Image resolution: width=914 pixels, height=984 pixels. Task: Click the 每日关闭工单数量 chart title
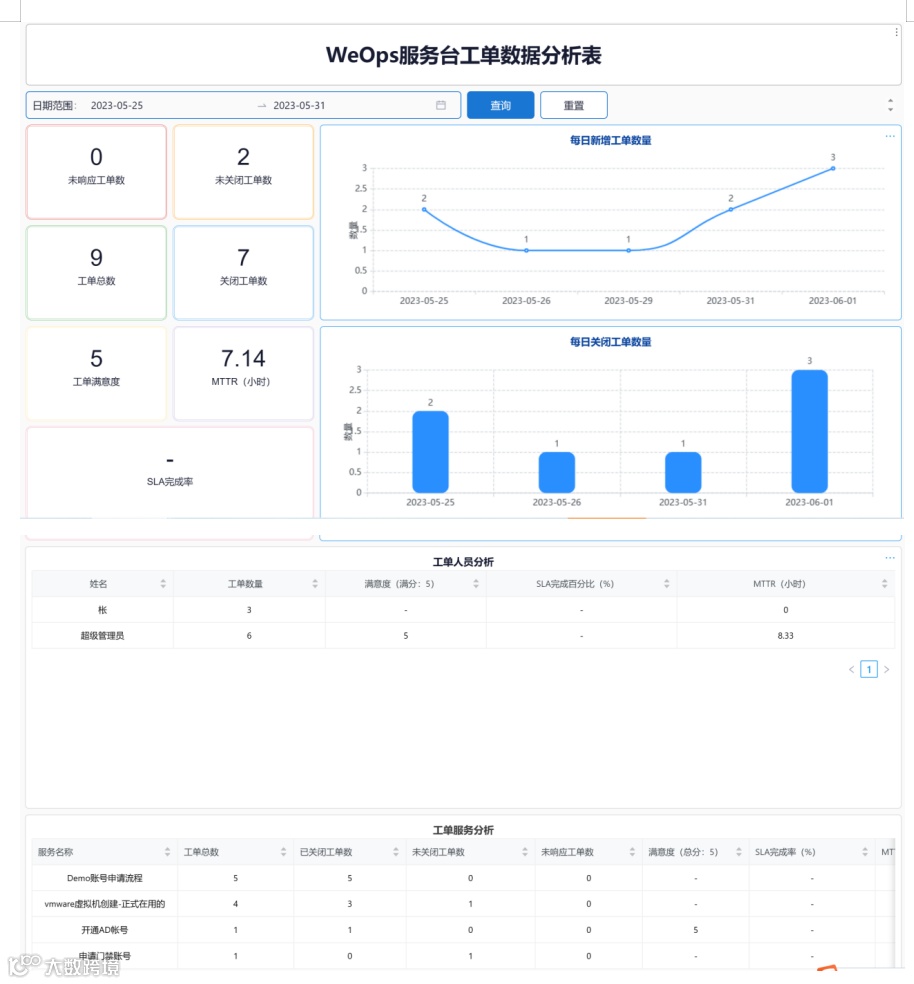tap(610, 342)
